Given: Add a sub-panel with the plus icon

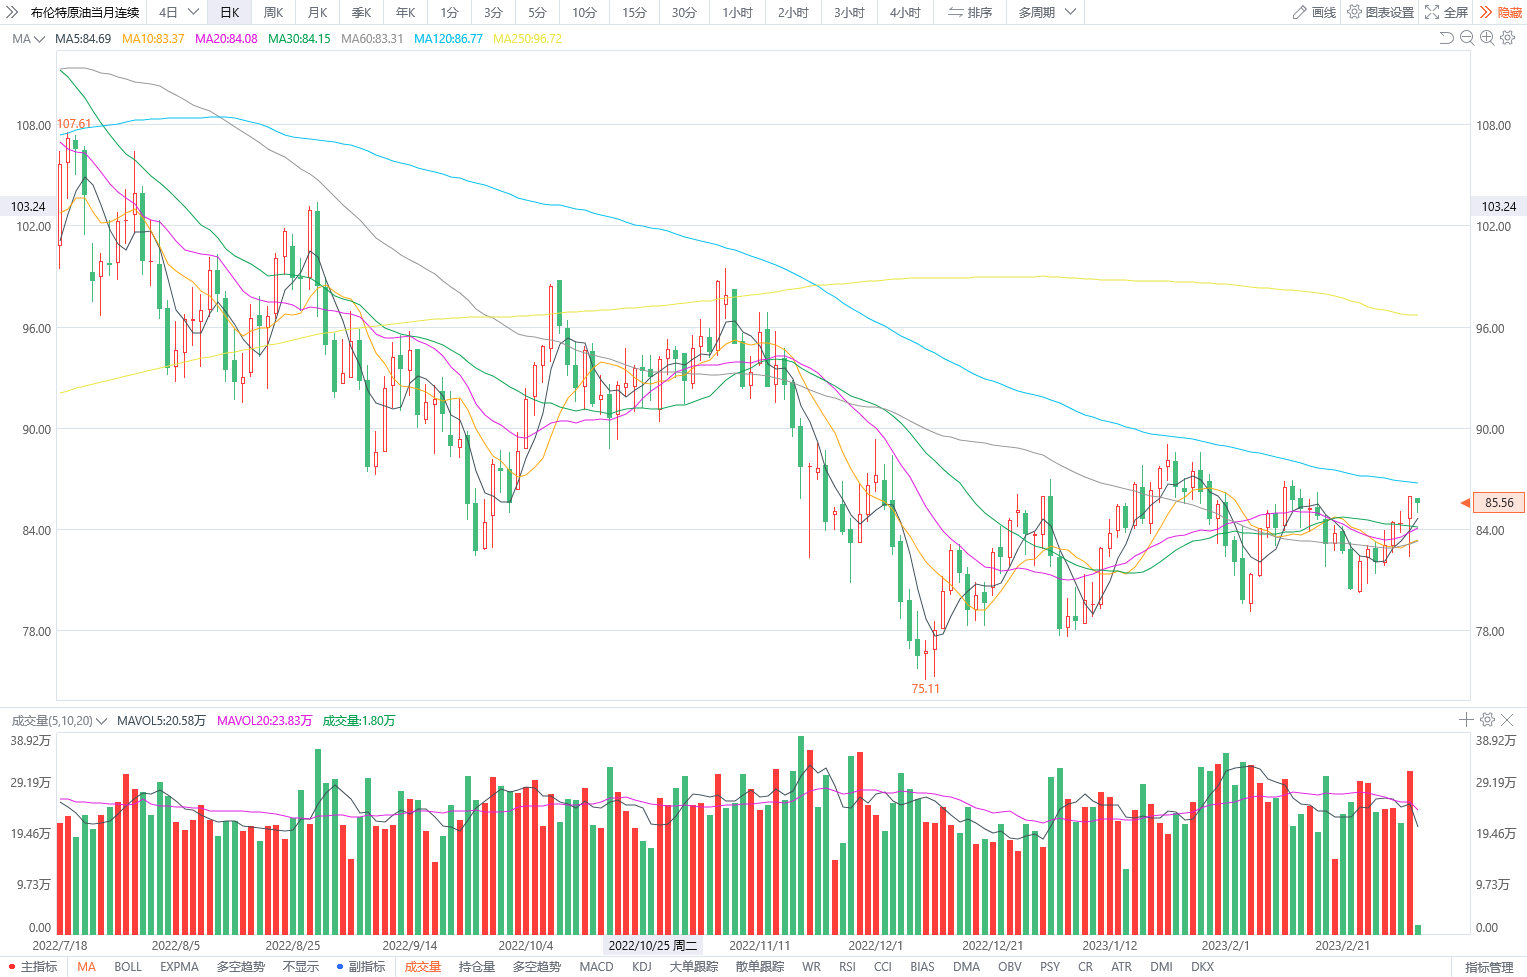Looking at the screenshot, I should [1466, 720].
